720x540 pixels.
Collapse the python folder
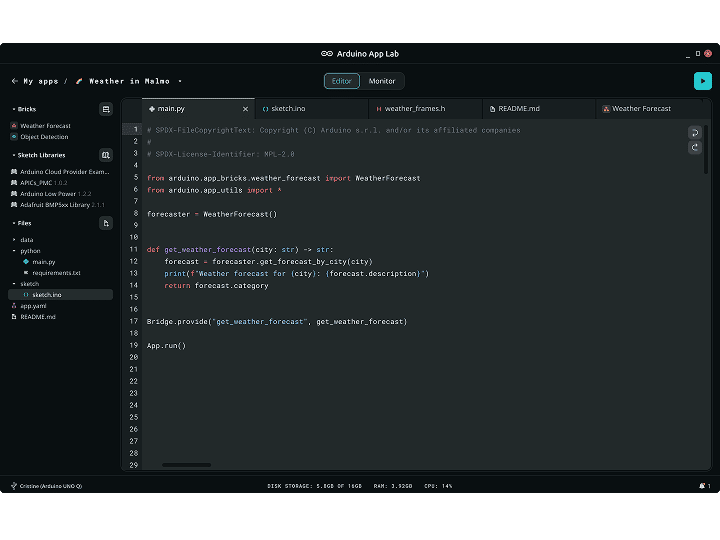click(x=14, y=251)
